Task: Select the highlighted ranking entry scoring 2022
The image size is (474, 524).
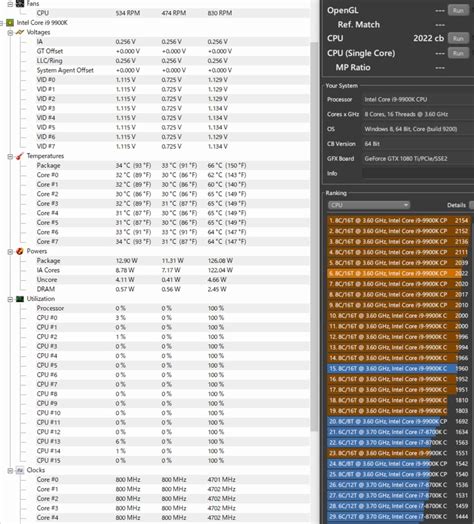Action: [x=399, y=273]
